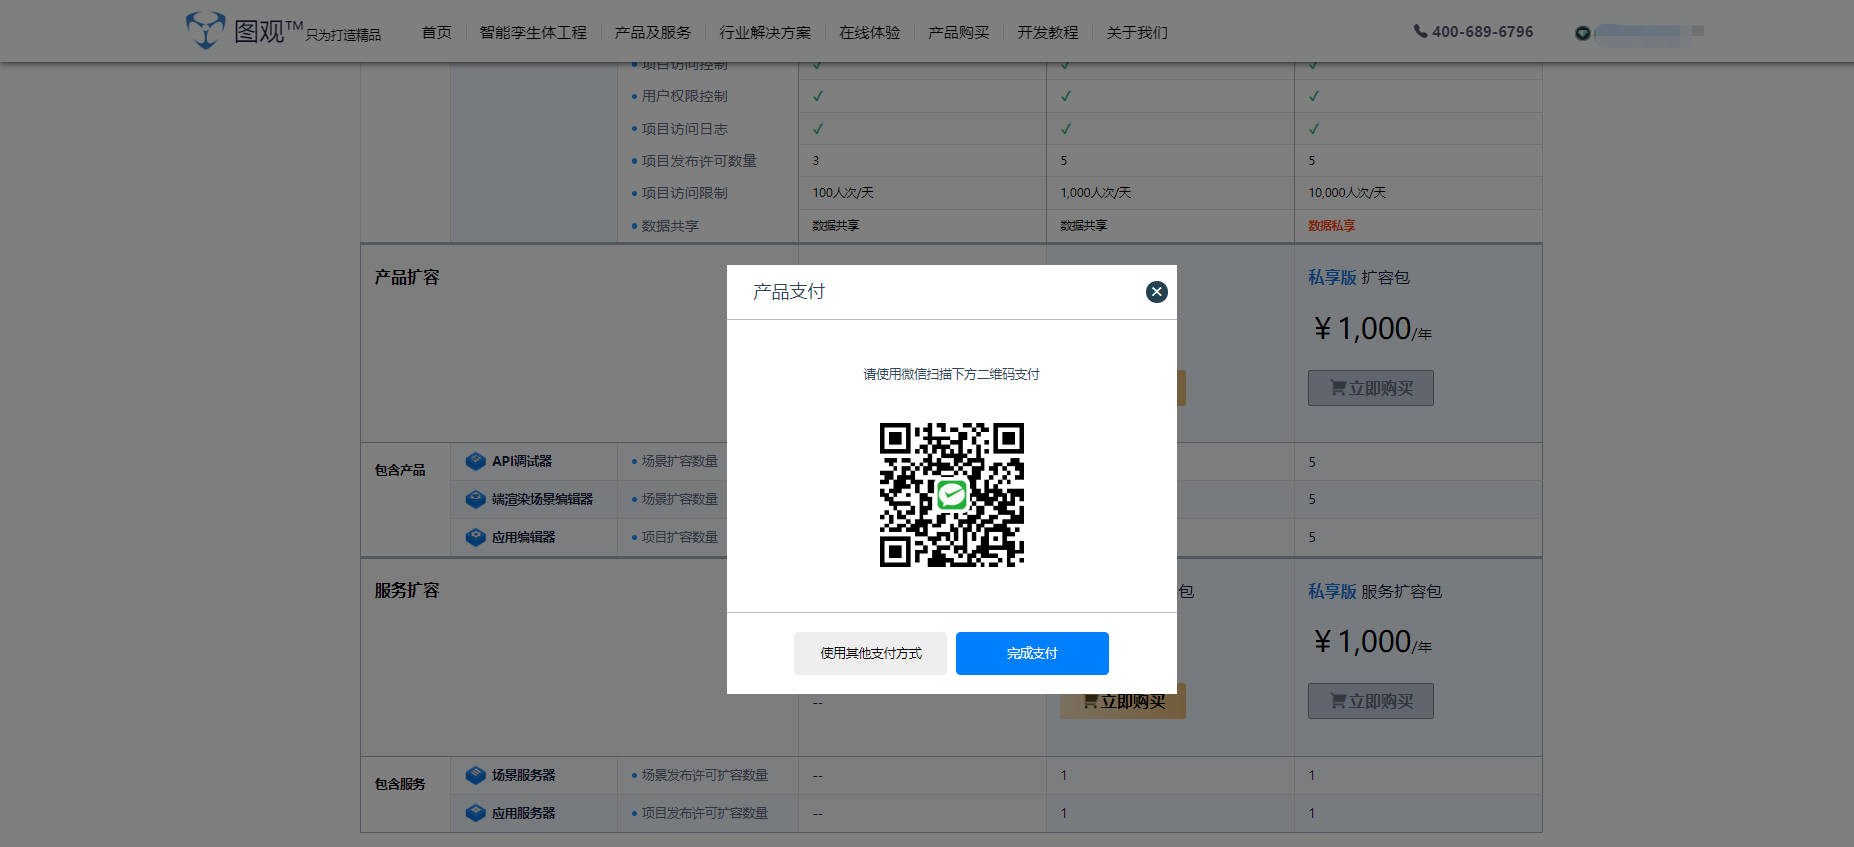Click the 请使用微信扫描下方二维码支付 instruction text
This screenshot has height=847, width=1854.
point(952,374)
